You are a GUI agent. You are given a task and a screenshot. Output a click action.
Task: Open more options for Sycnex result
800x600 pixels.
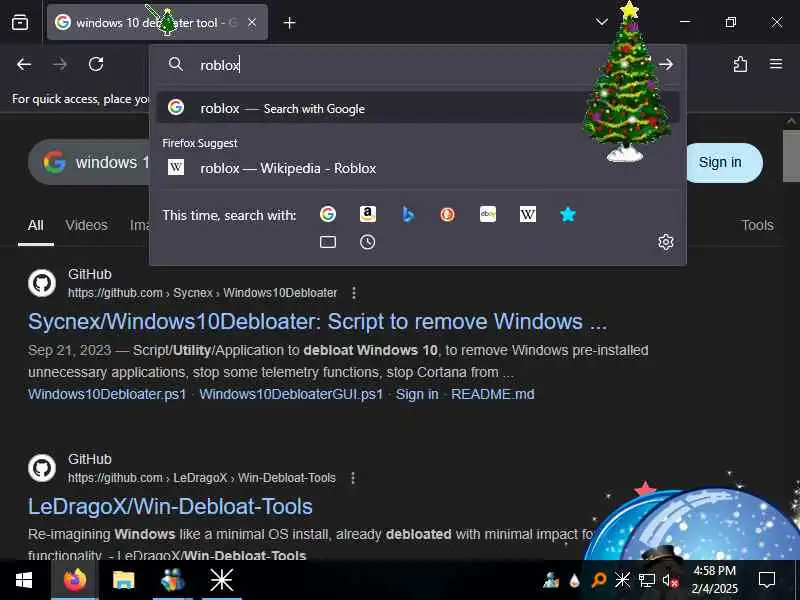pyautogui.click(x=354, y=293)
